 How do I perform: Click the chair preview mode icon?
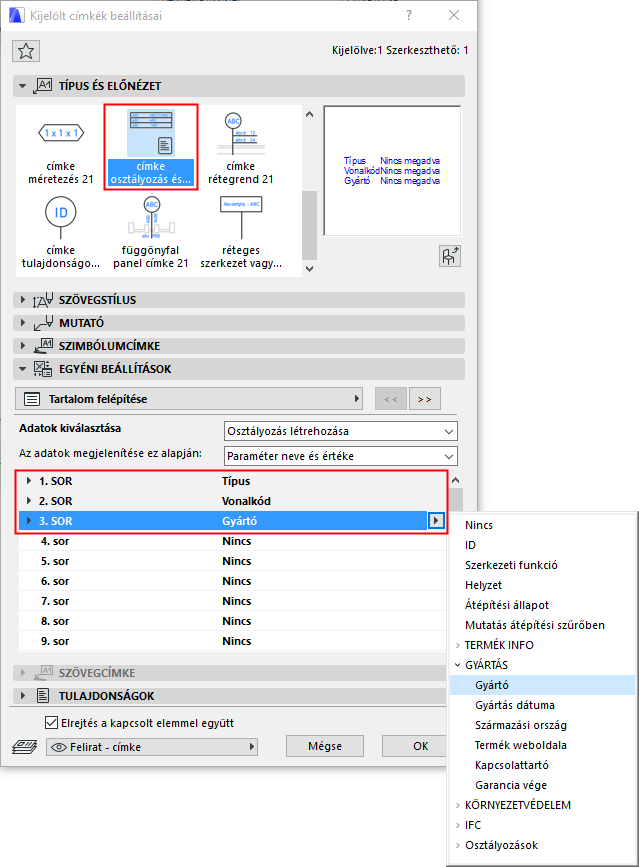click(450, 256)
